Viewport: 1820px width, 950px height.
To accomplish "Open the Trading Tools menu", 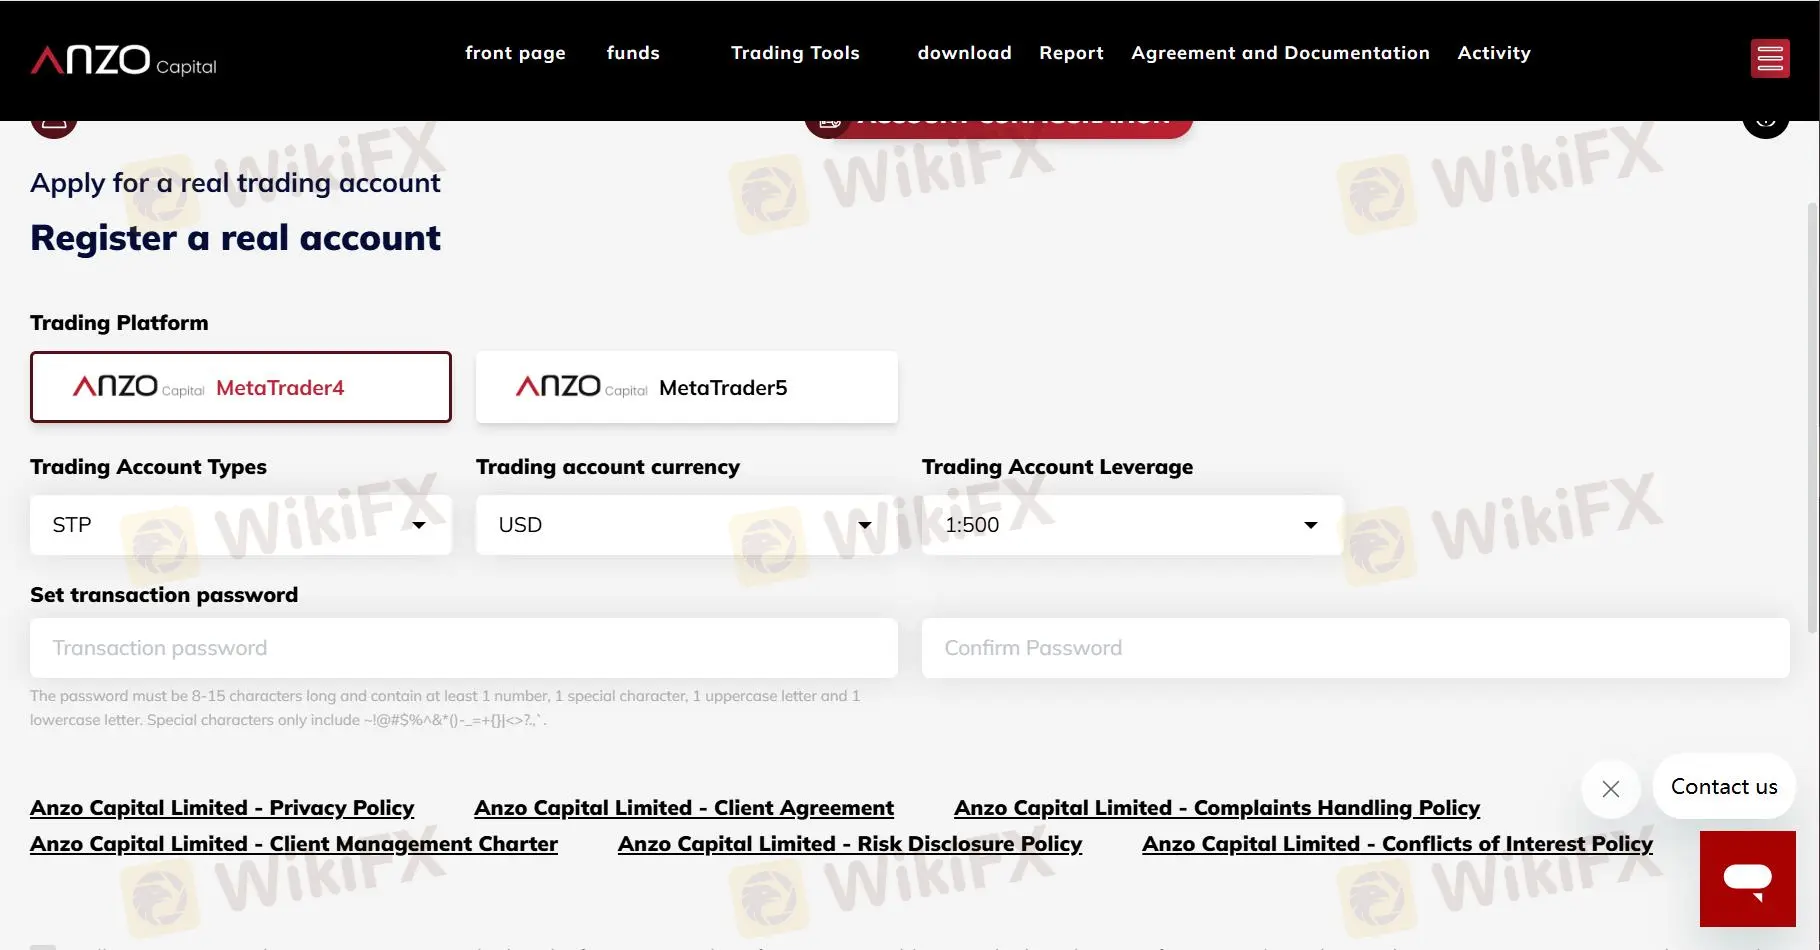I will tap(795, 53).
